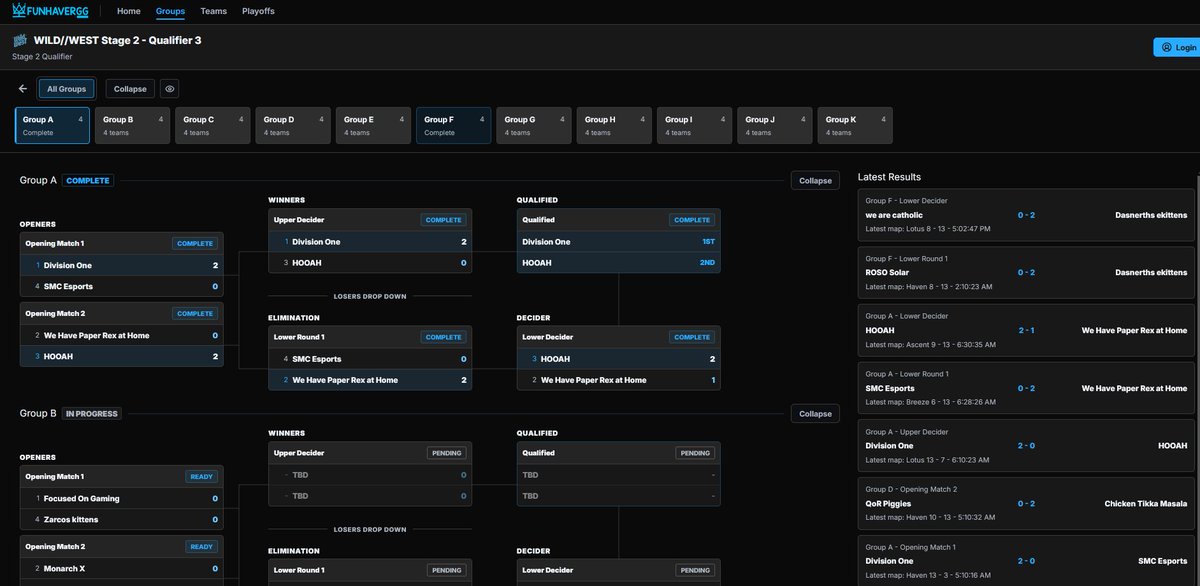1200x586 pixels.
Task: Click the Collapse button in the toolbar
Action: click(x=130, y=89)
